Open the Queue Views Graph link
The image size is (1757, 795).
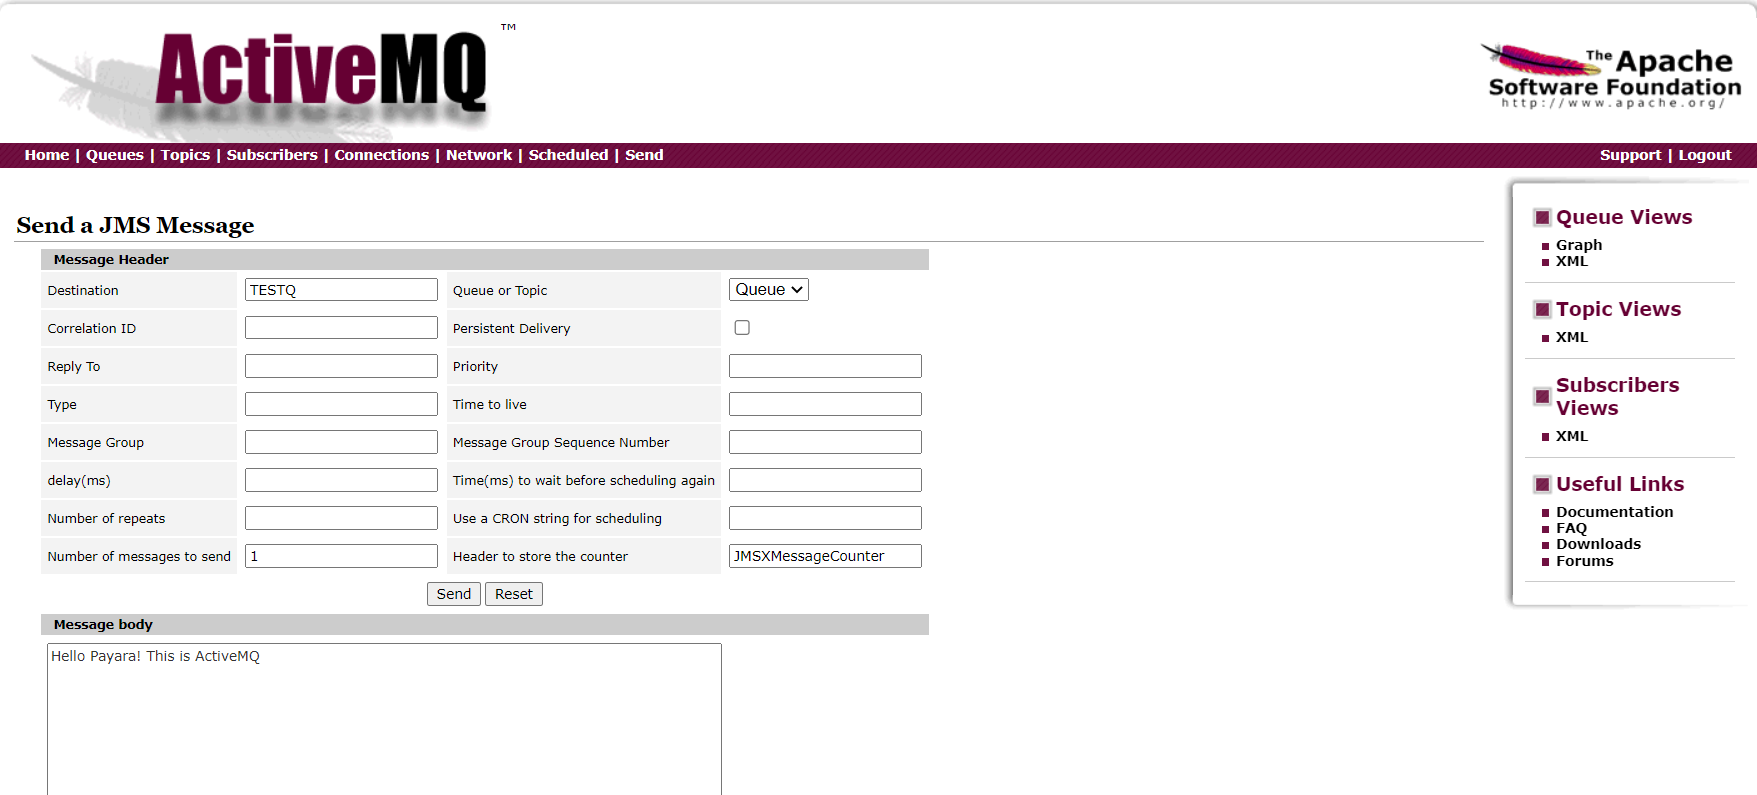[x=1578, y=245]
